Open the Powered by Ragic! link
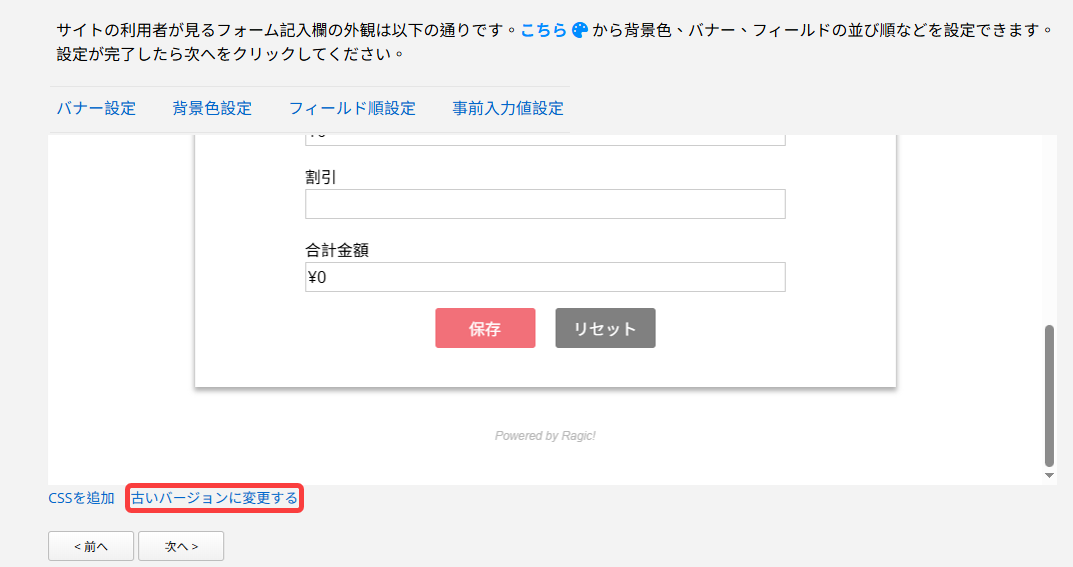The width and height of the screenshot is (1073, 567). click(545, 436)
